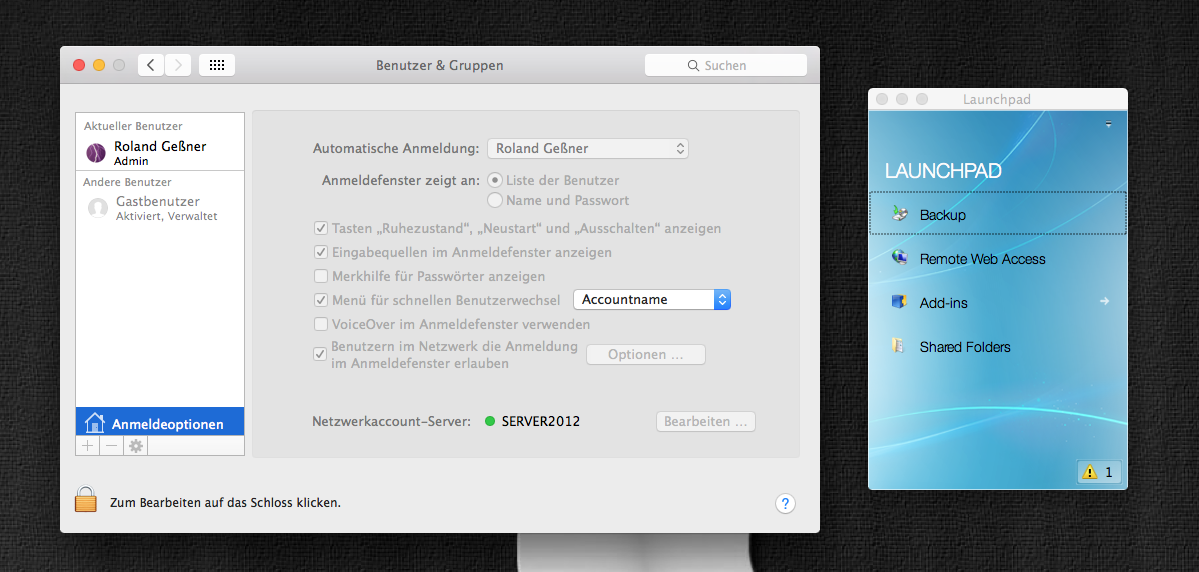The height and width of the screenshot is (572, 1199).
Task: Click the Bearbeiten … button
Action: pos(705,421)
